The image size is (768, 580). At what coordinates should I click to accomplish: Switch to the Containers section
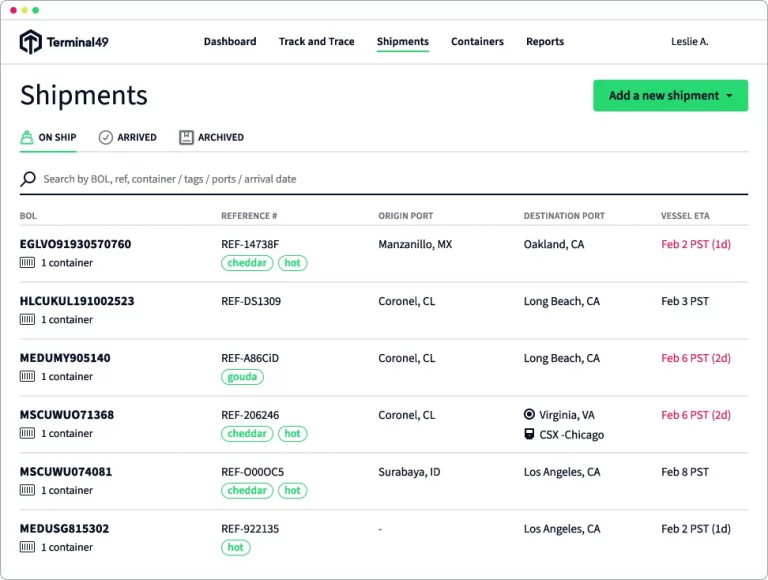pos(477,42)
